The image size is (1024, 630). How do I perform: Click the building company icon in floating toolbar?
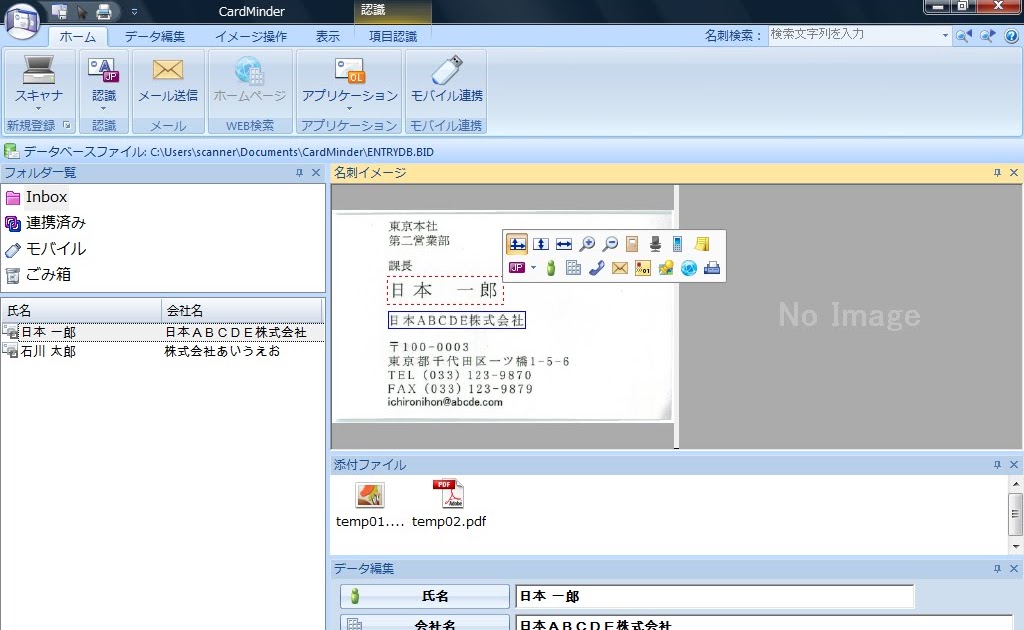(573, 268)
